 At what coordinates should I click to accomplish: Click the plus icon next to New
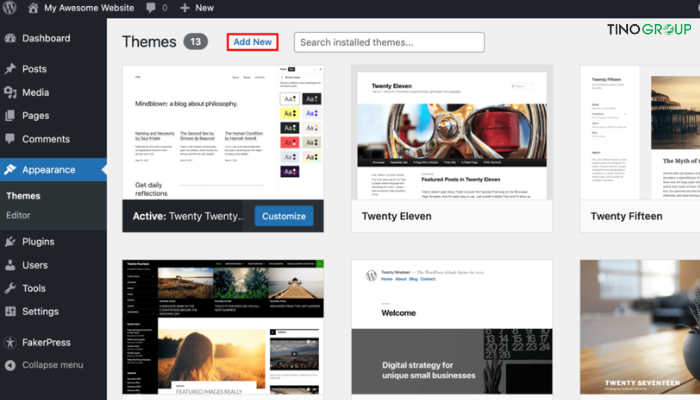click(x=185, y=8)
